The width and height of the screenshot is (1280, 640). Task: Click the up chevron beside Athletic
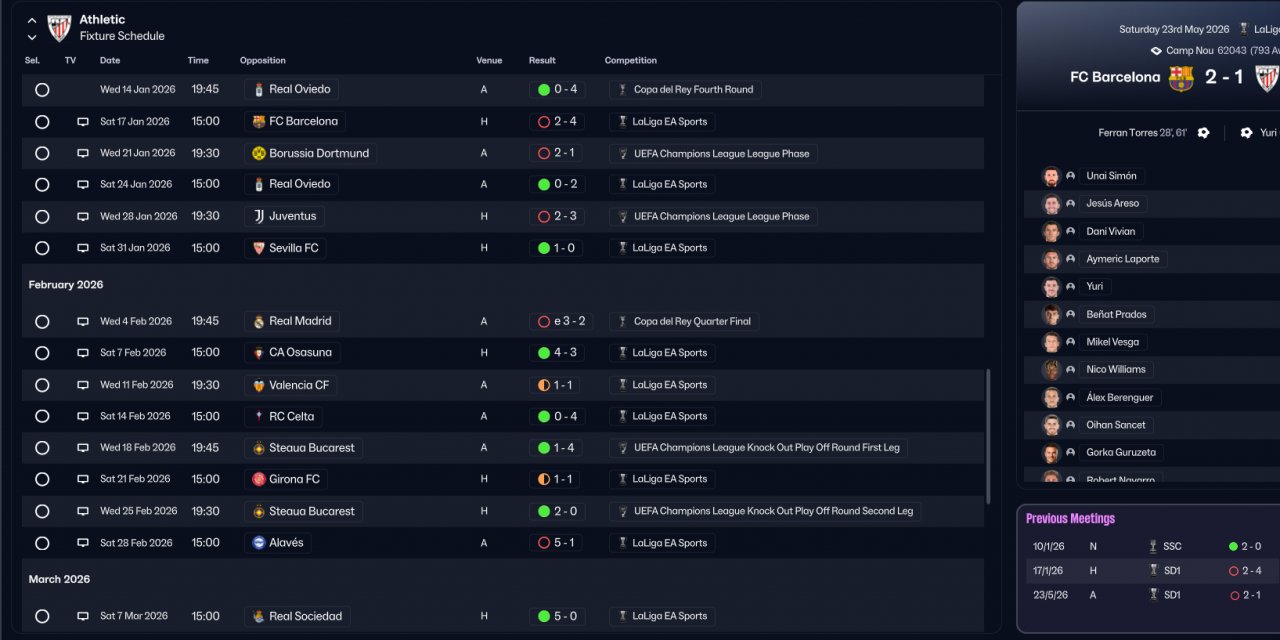click(x=32, y=20)
